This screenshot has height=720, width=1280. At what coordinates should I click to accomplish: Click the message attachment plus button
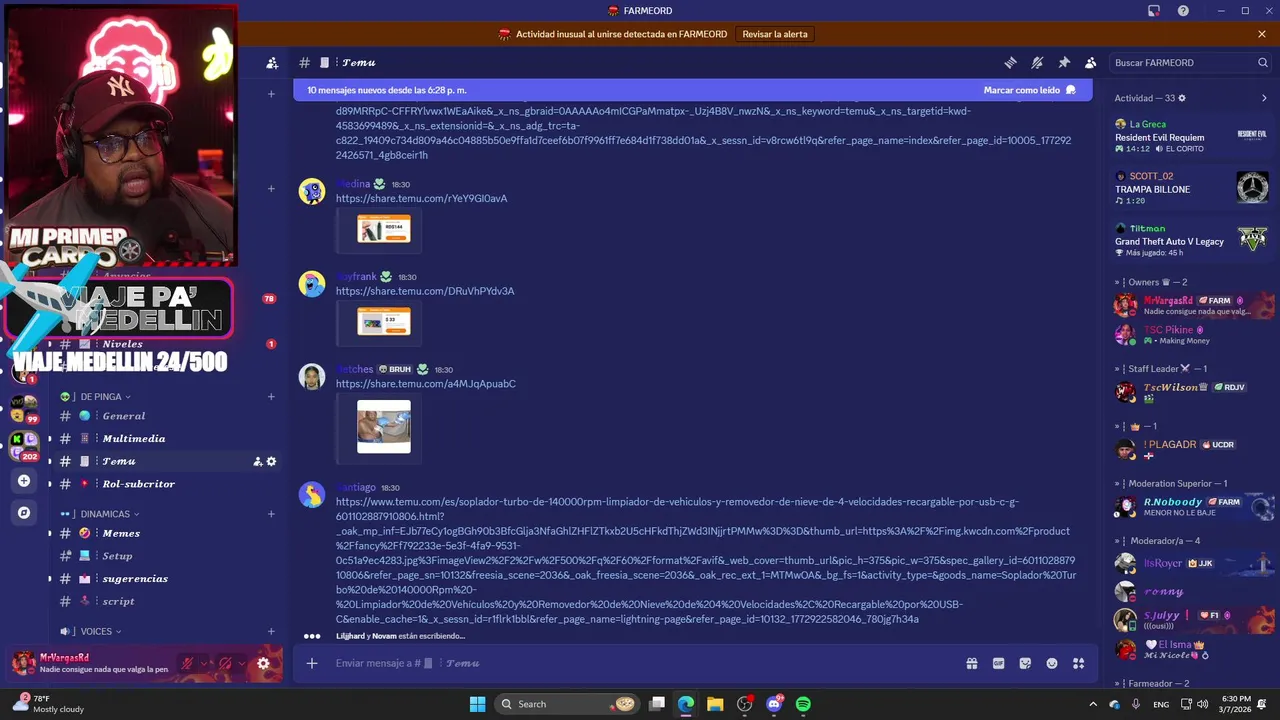(x=312, y=663)
